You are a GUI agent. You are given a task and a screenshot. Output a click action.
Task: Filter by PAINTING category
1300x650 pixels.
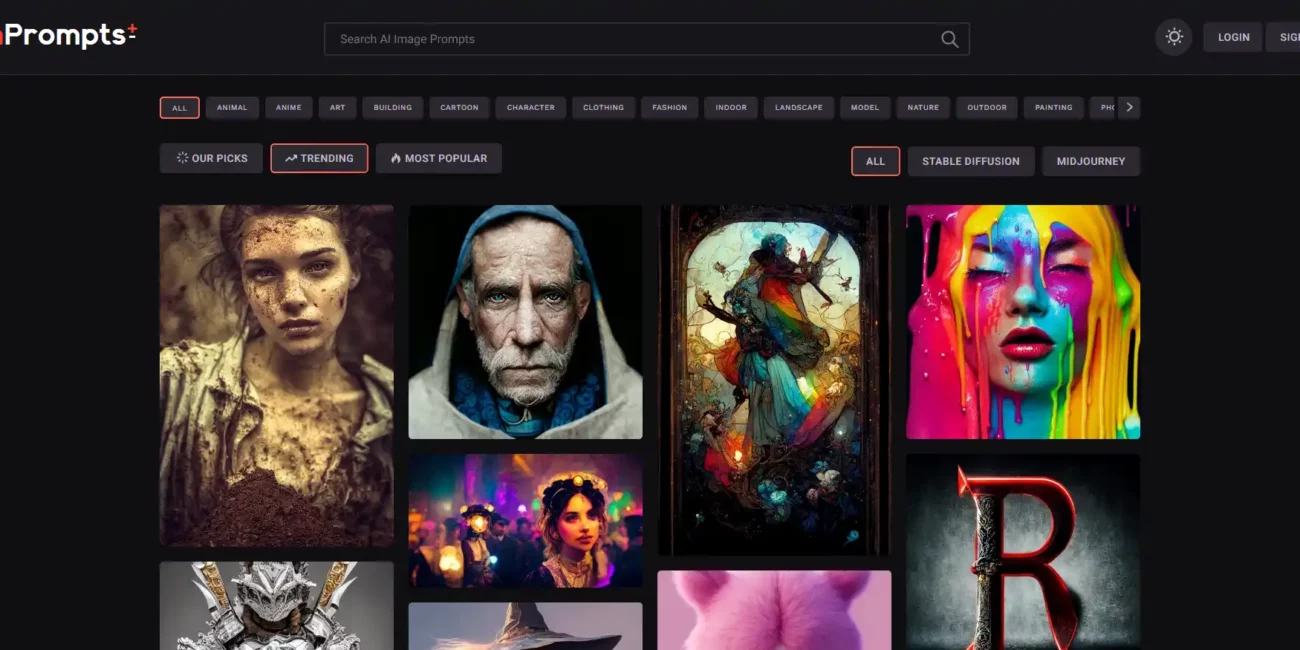[1053, 108]
